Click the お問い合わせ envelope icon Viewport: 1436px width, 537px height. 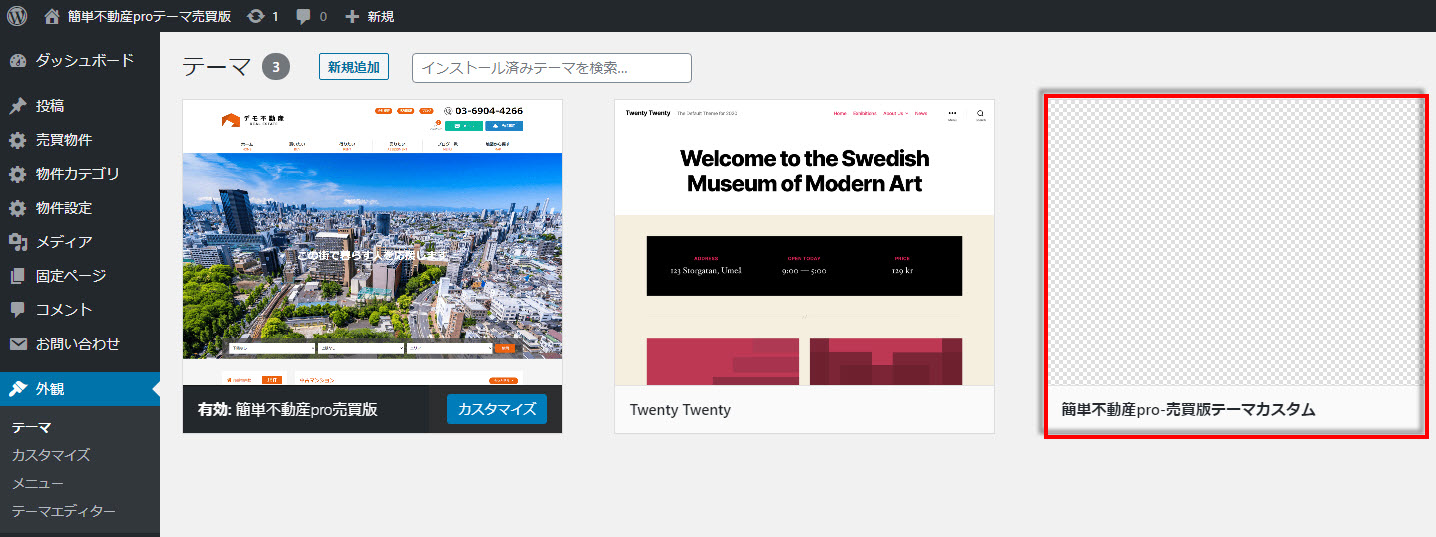tap(18, 344)
